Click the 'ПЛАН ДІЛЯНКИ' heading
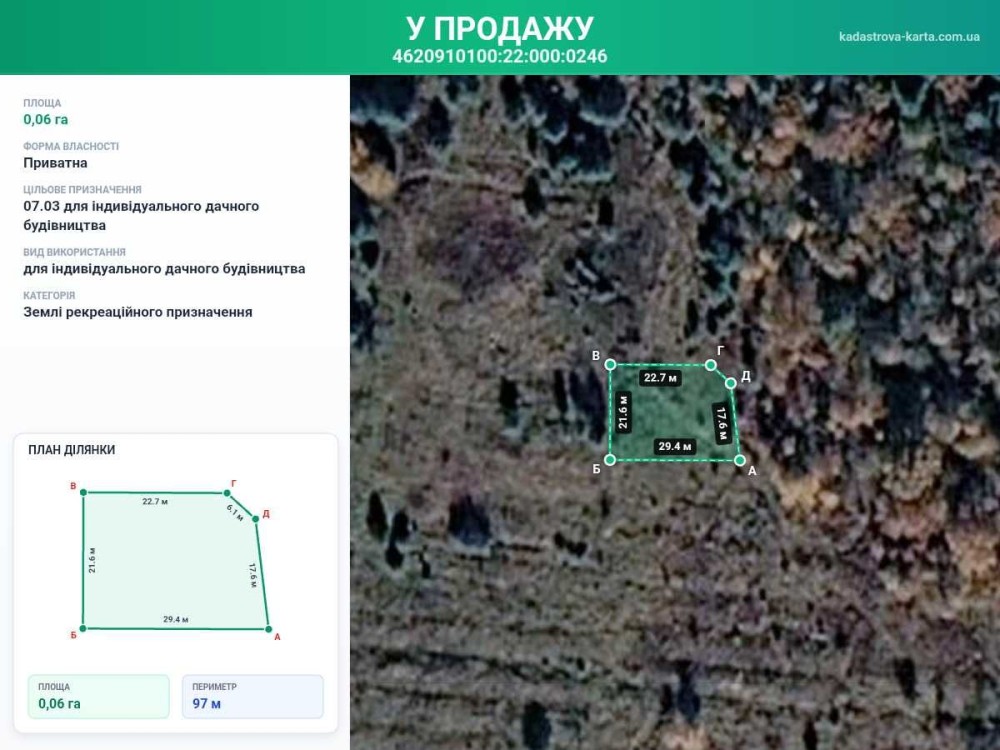The image size is (1000, 750). pos(71,450)
